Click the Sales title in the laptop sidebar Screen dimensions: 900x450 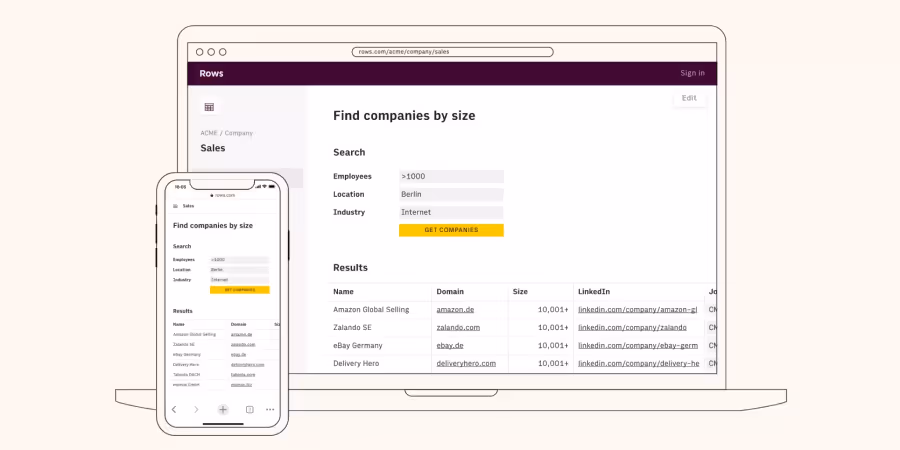click(x=212, y=148)
